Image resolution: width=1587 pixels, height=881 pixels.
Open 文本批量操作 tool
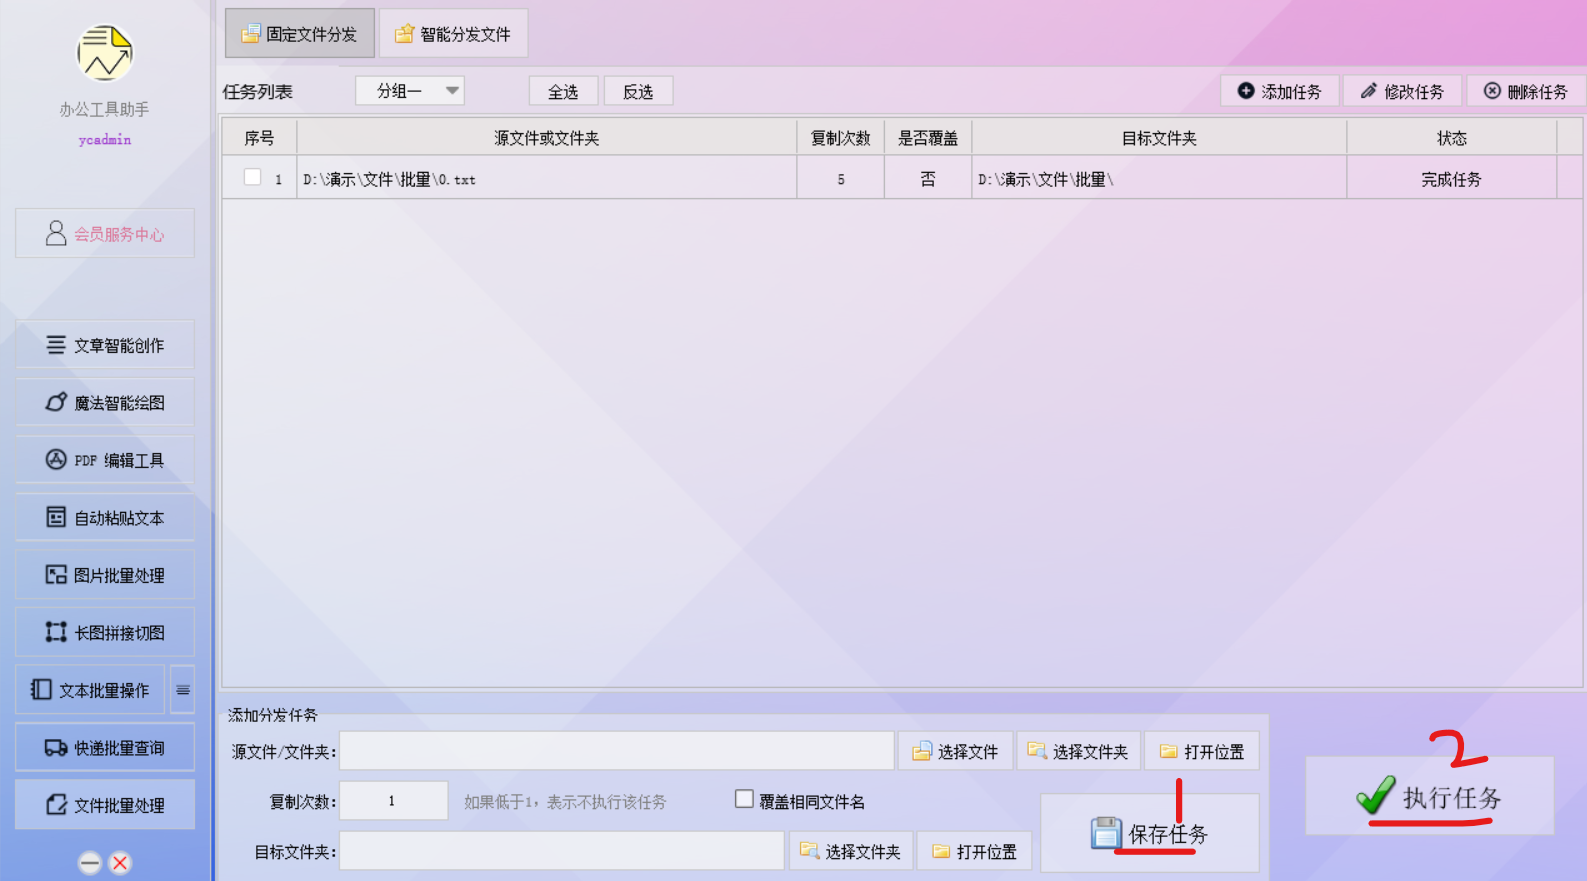(x=90, y=690)
